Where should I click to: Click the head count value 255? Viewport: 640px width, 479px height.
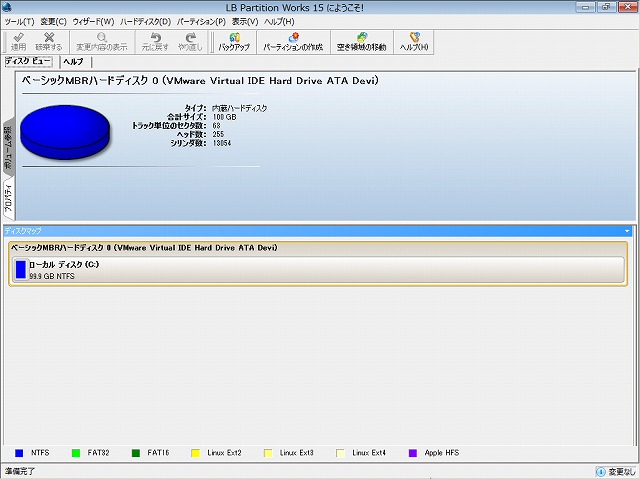click(x=218, y=134)
